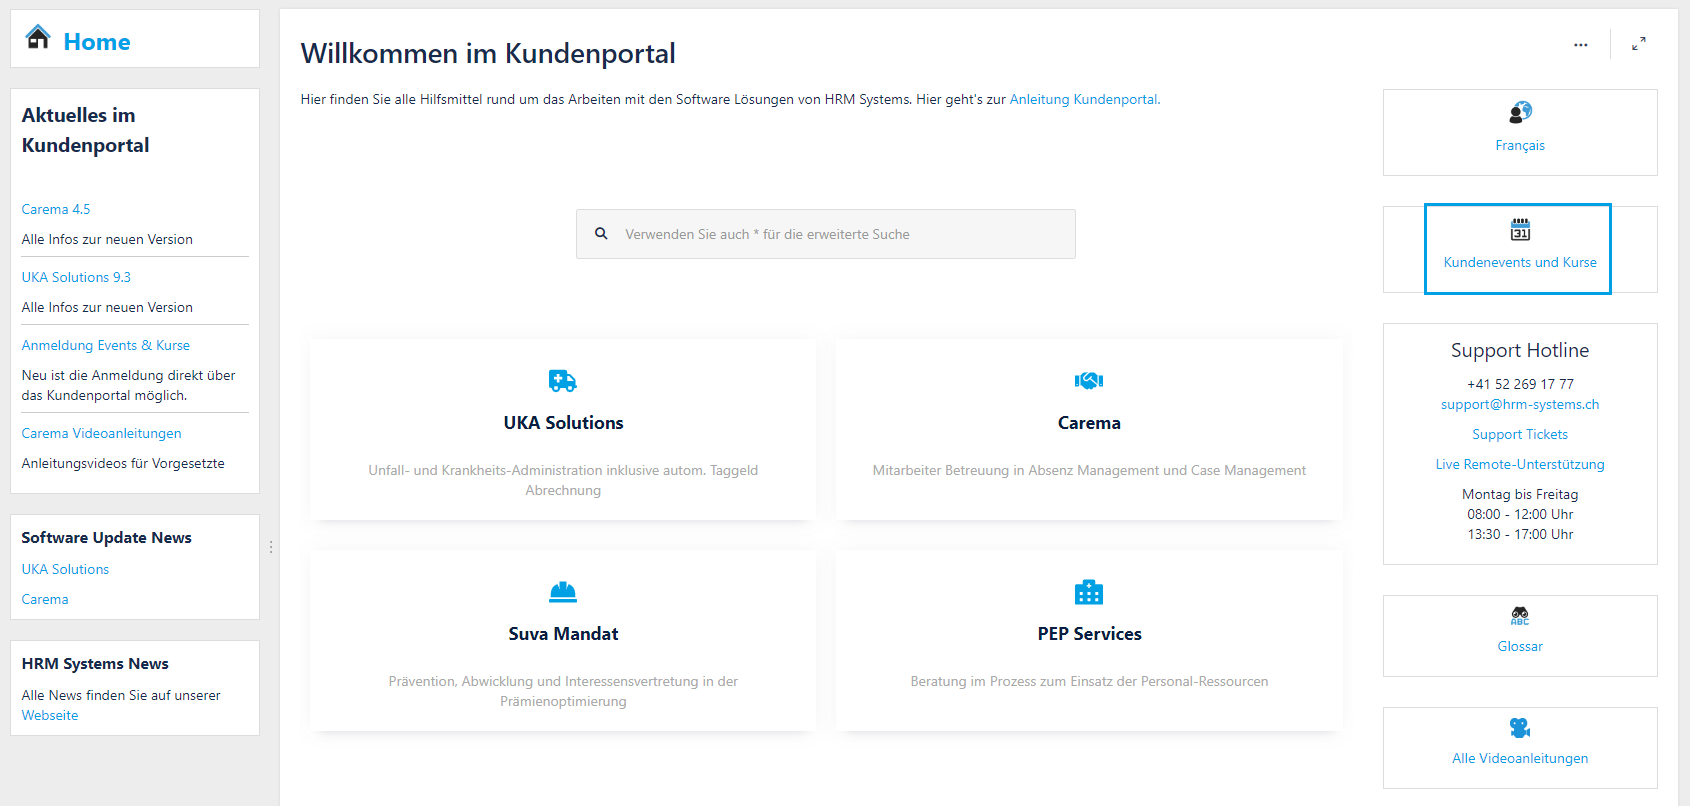Click the Français language globe icon

click(x=1520, y=112)
